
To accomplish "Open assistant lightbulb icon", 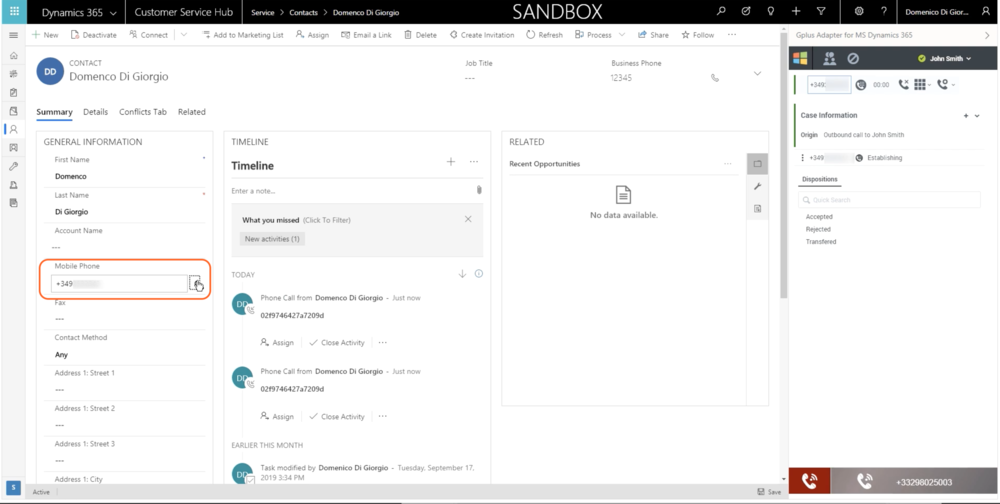I will [x=770, y=11].
